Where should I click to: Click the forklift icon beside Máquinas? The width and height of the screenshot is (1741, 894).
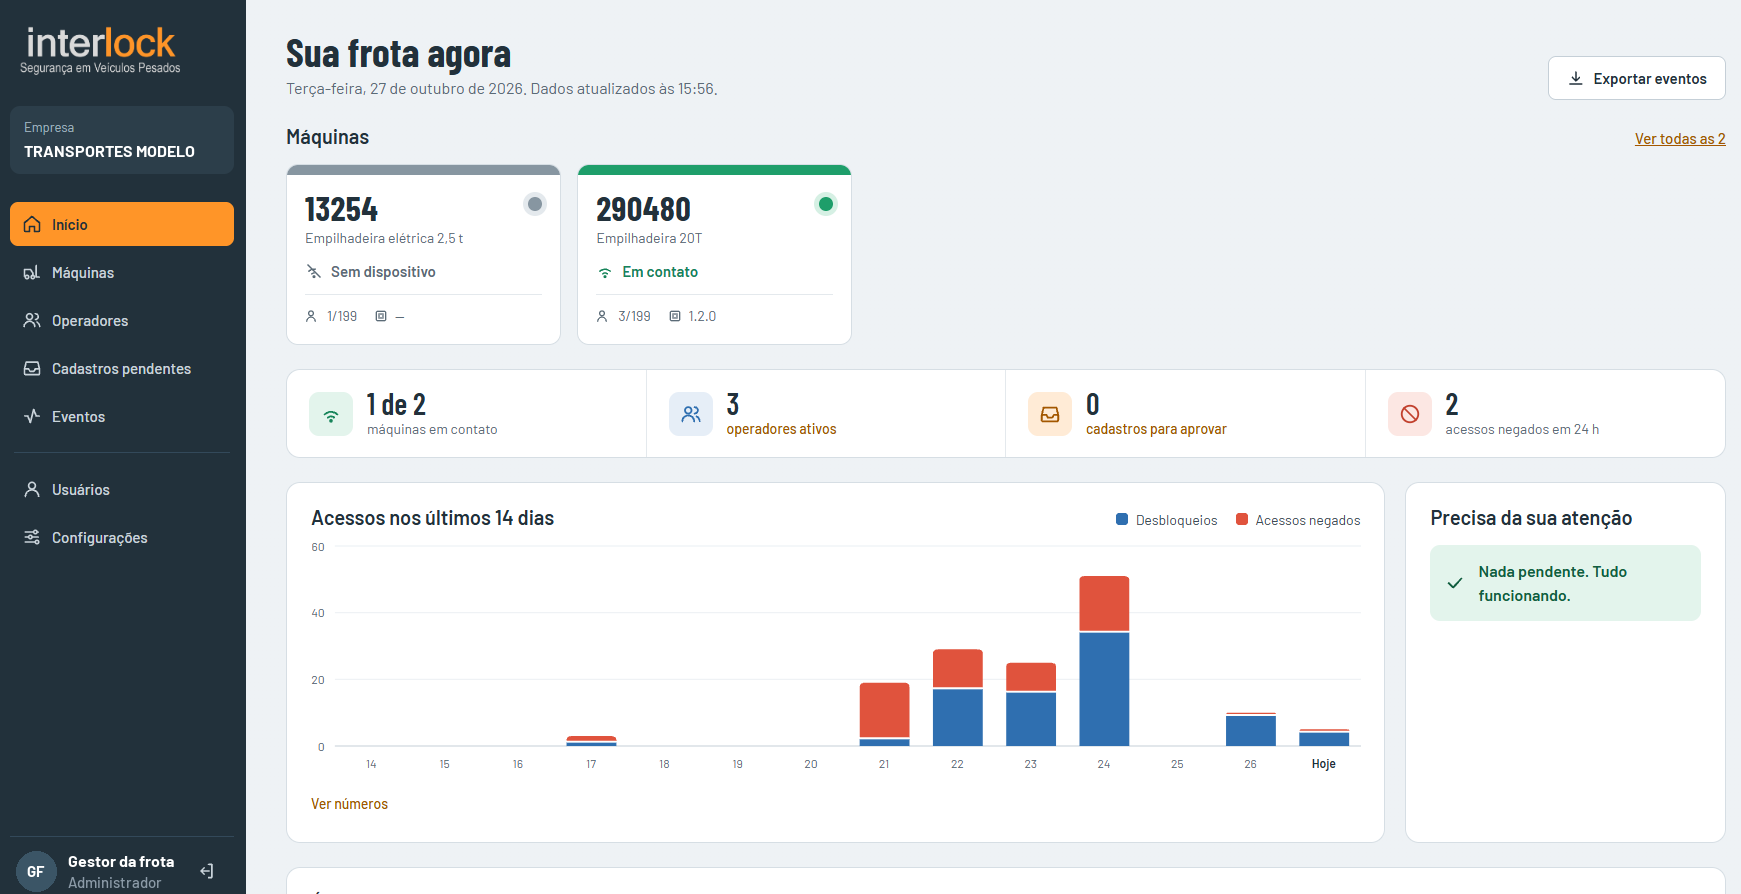click(32, 272)
